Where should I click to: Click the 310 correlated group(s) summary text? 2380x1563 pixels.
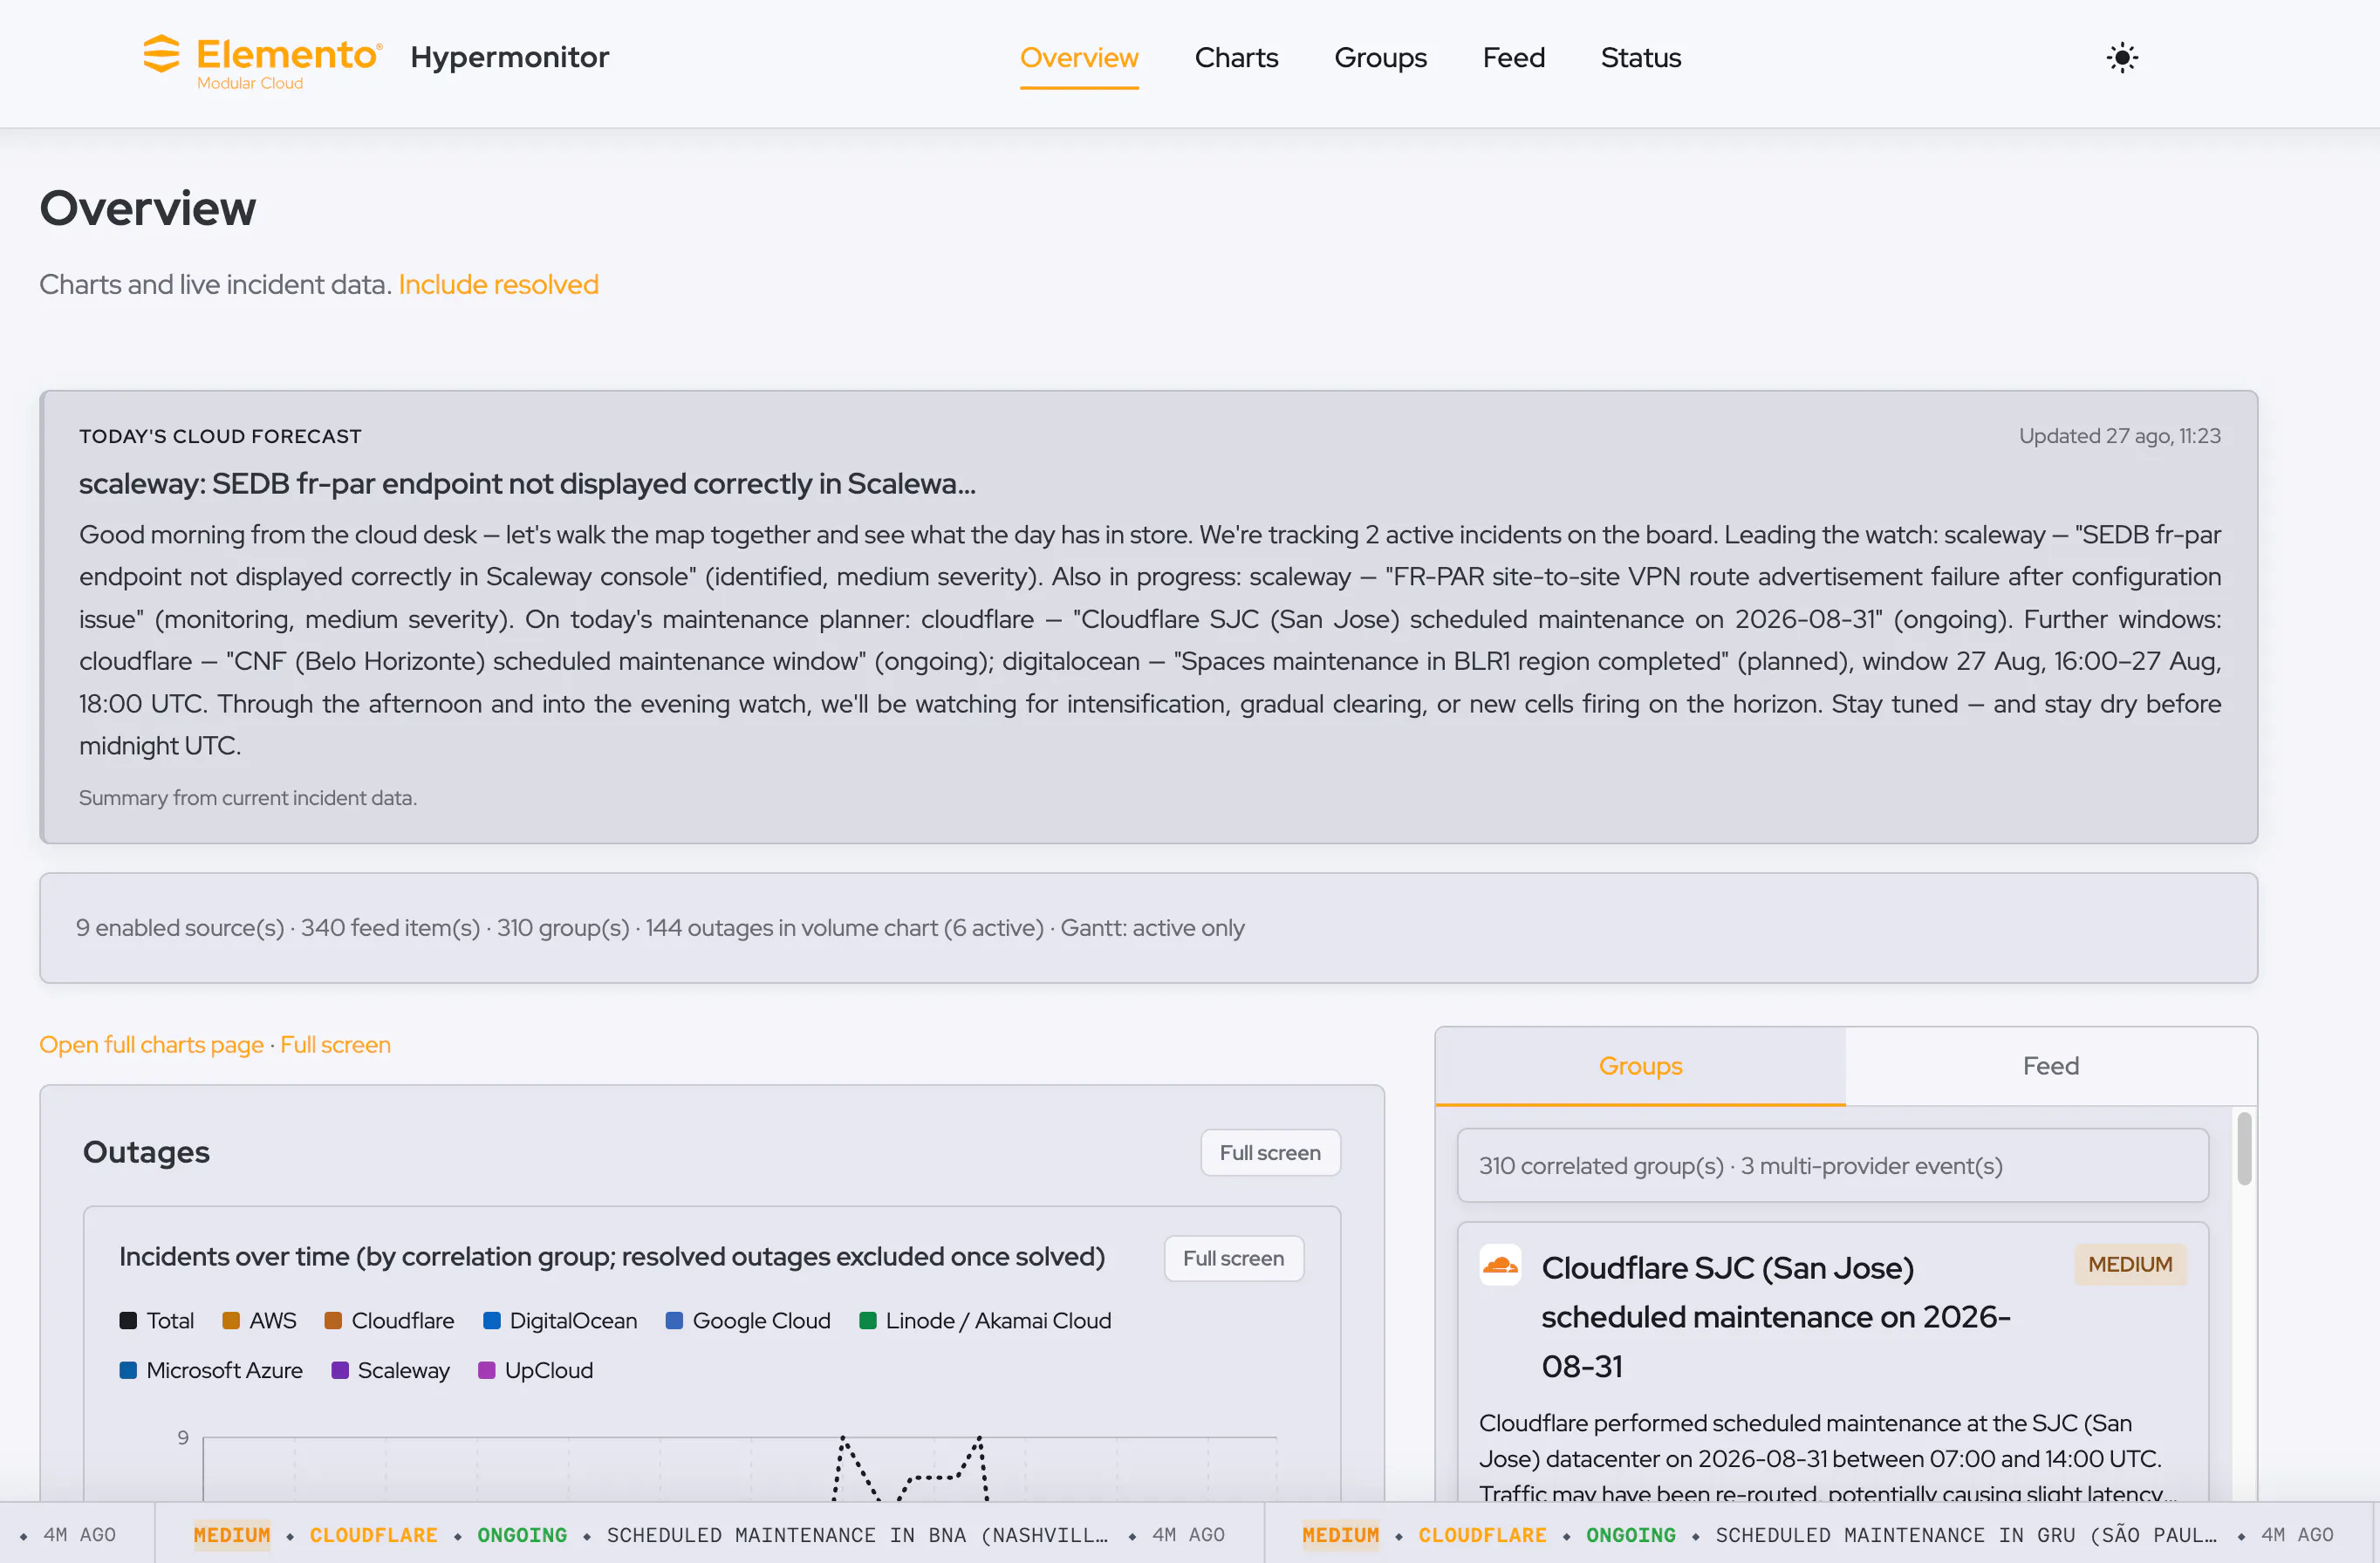pos(1740,1166)
